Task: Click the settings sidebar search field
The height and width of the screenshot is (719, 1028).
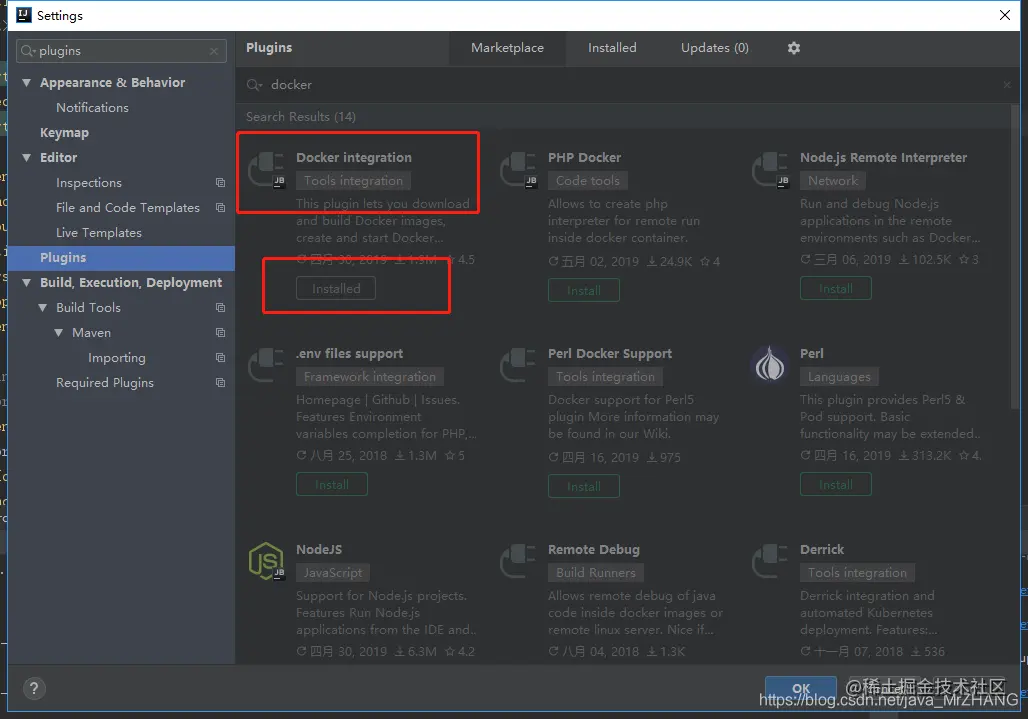Action: pyautogui.click(x=121, y=51)
